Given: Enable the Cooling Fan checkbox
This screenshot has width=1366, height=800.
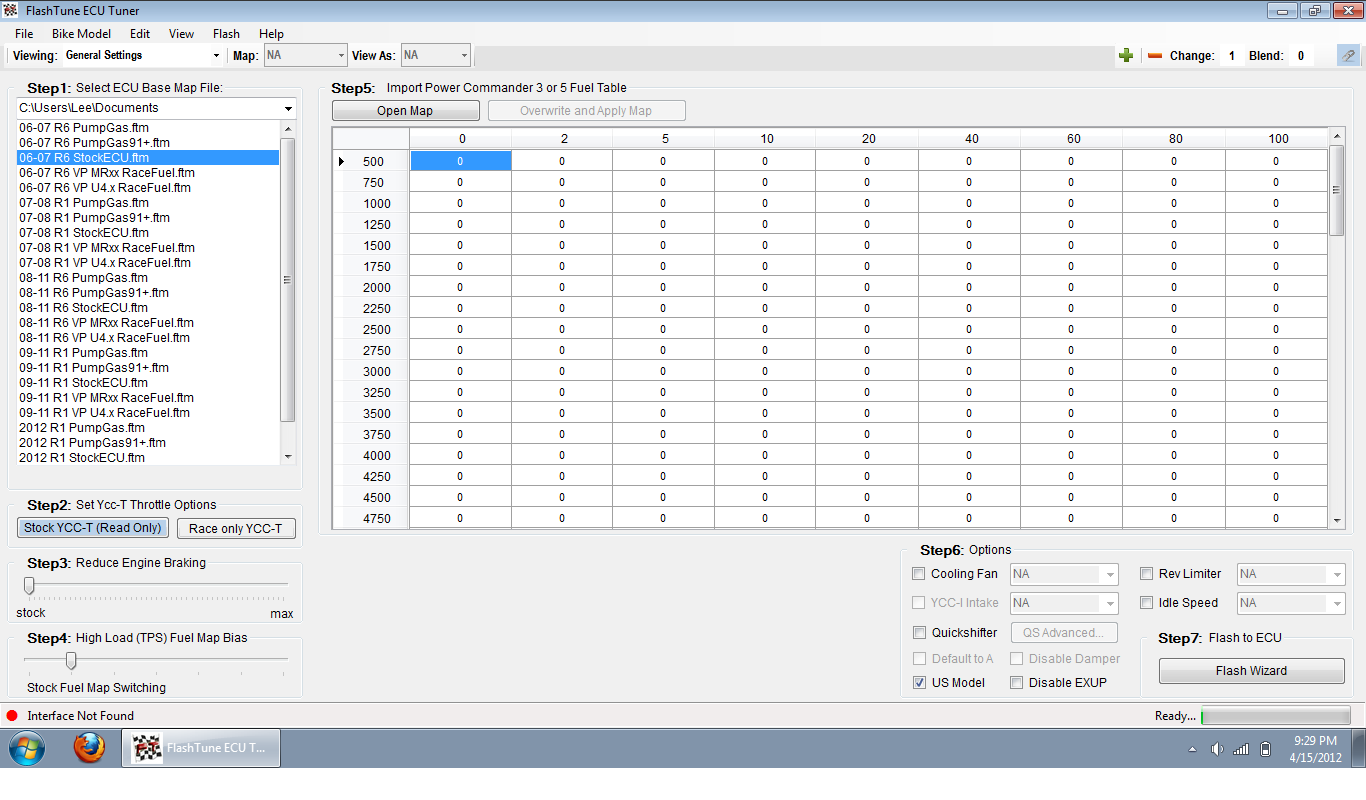Looking at the screenshot, I should (919, 574).
